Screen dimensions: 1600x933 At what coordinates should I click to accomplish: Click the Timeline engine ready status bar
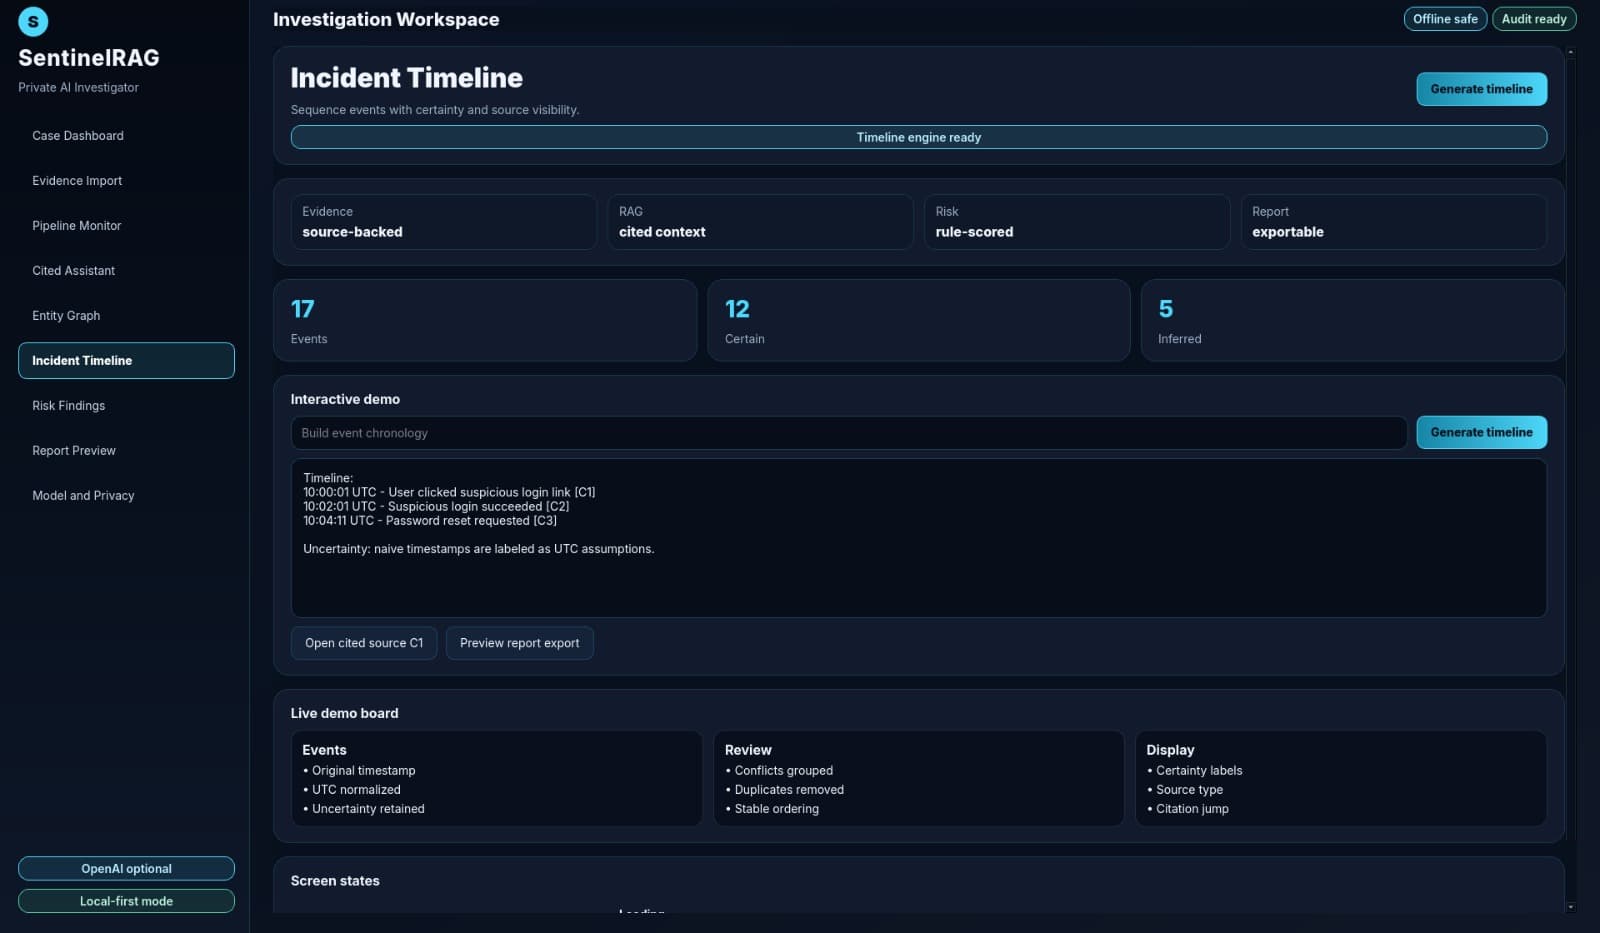click(919, 137)
